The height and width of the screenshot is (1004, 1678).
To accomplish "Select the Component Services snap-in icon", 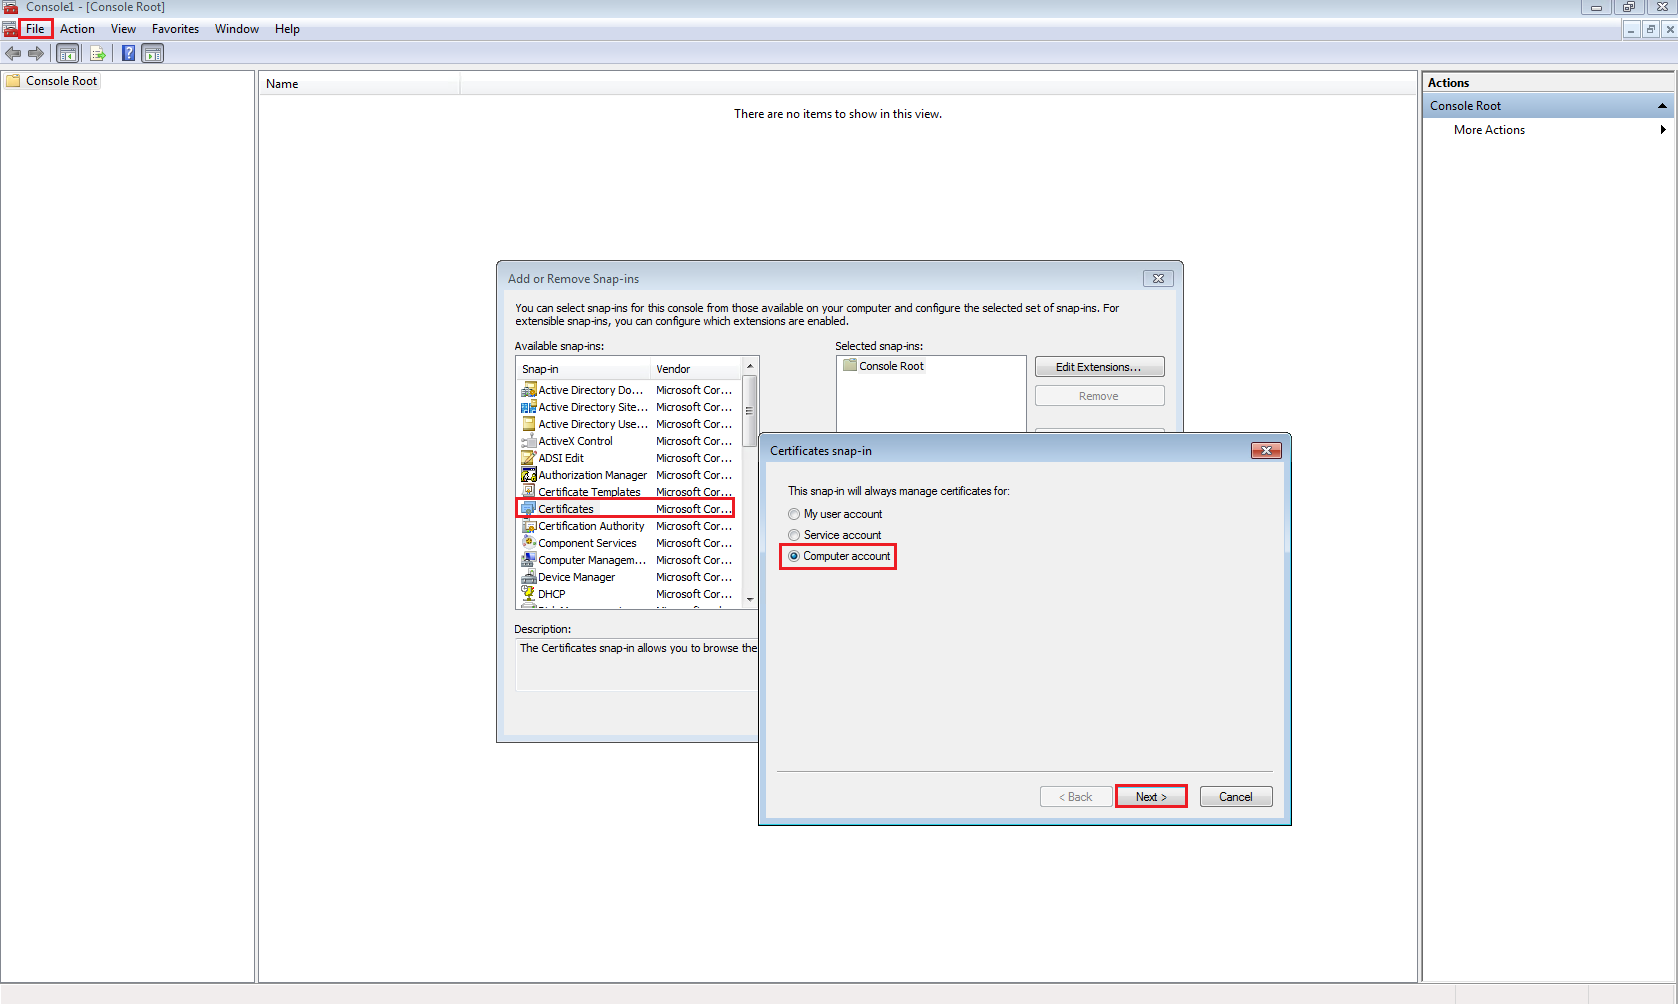I will pos(528,543).
